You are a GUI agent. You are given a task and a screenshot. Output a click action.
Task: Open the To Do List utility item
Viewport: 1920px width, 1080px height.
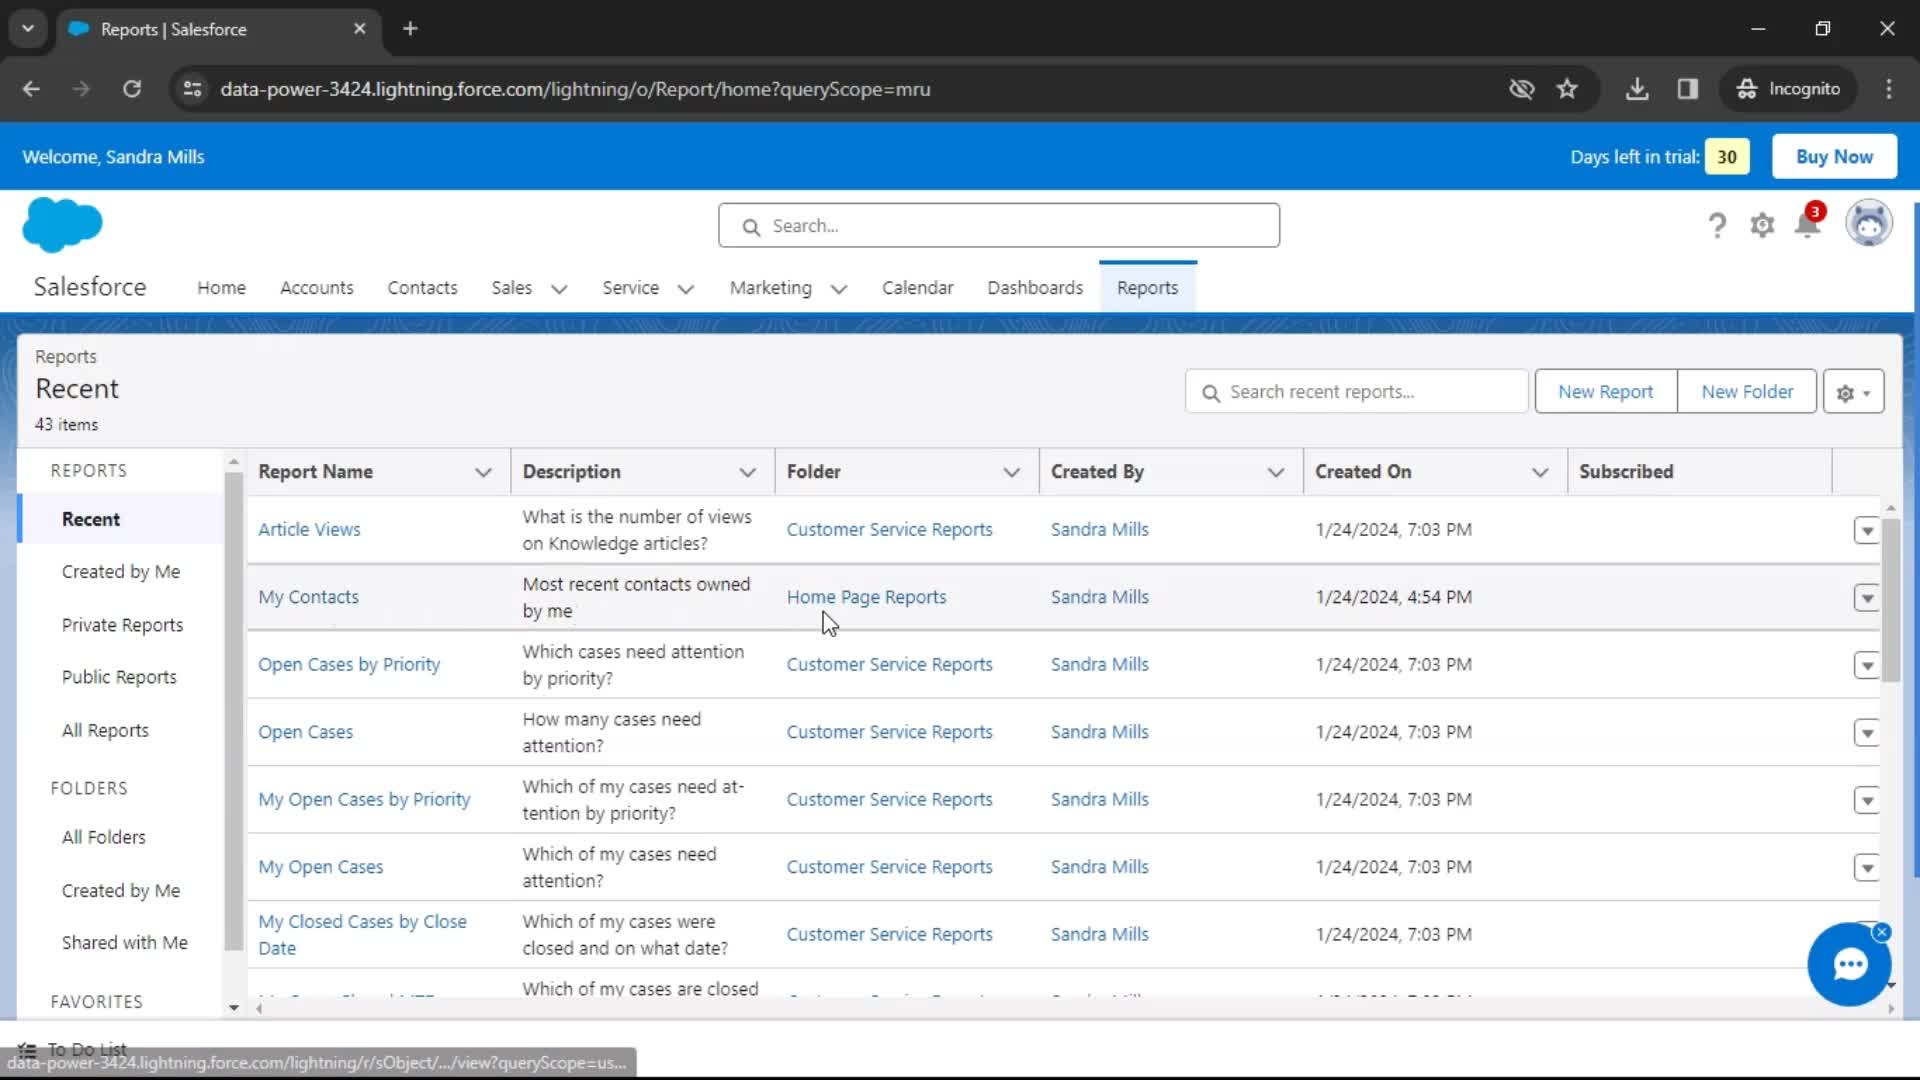pos(72,1049)
